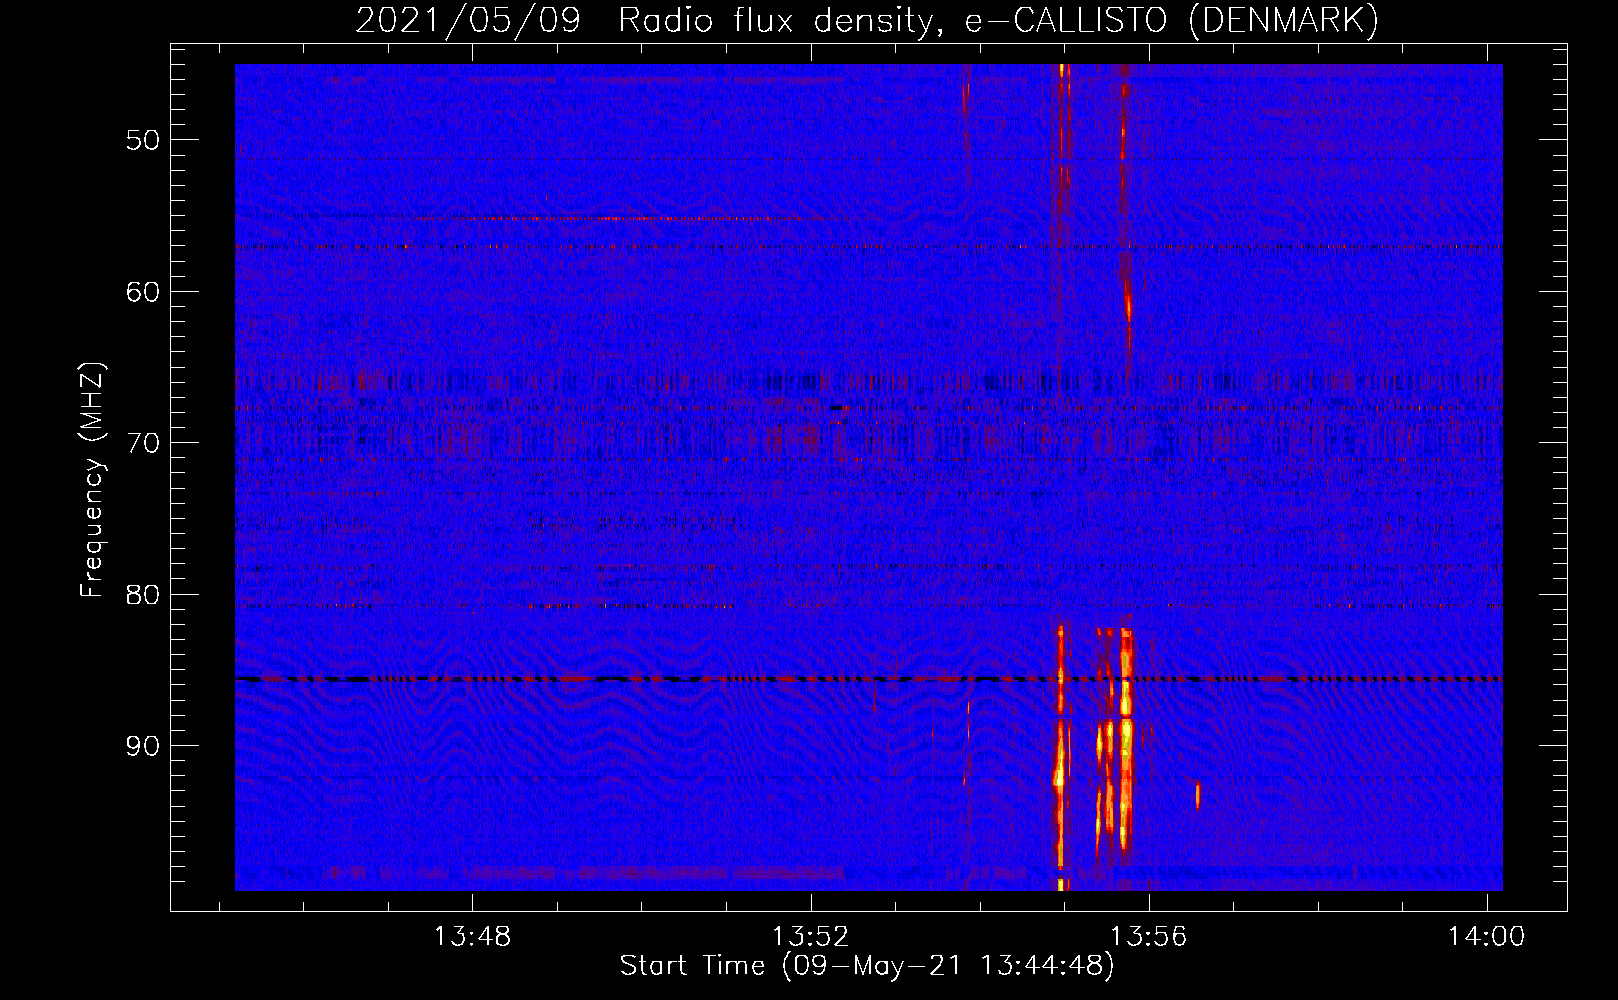Viewport: 1618px width, 1000px height.
Task: Click the 'Frequency (MHZ)' axis label
Action: click(x=92, y=480)
